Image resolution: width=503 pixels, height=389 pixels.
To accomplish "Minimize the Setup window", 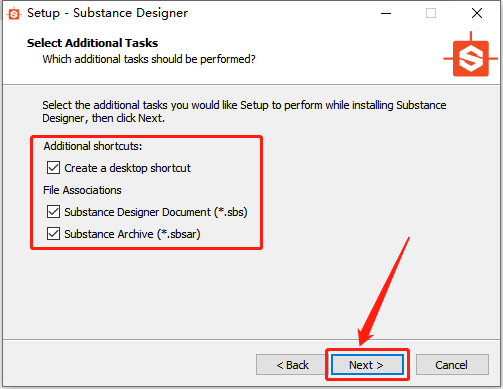I will [x=386, y=13].
